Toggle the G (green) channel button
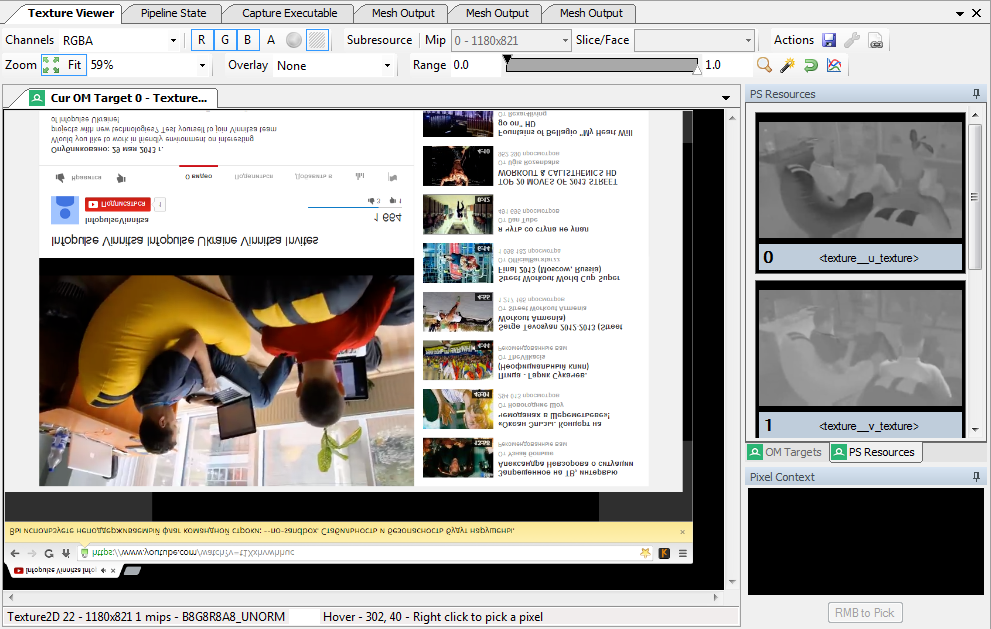This screenshot has width=991, height=629. [x=225, y=40]
